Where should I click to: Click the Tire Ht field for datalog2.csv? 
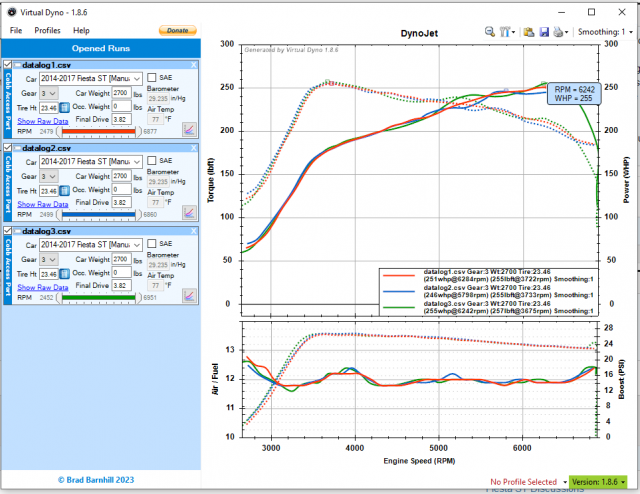click(x=49, y=191)
